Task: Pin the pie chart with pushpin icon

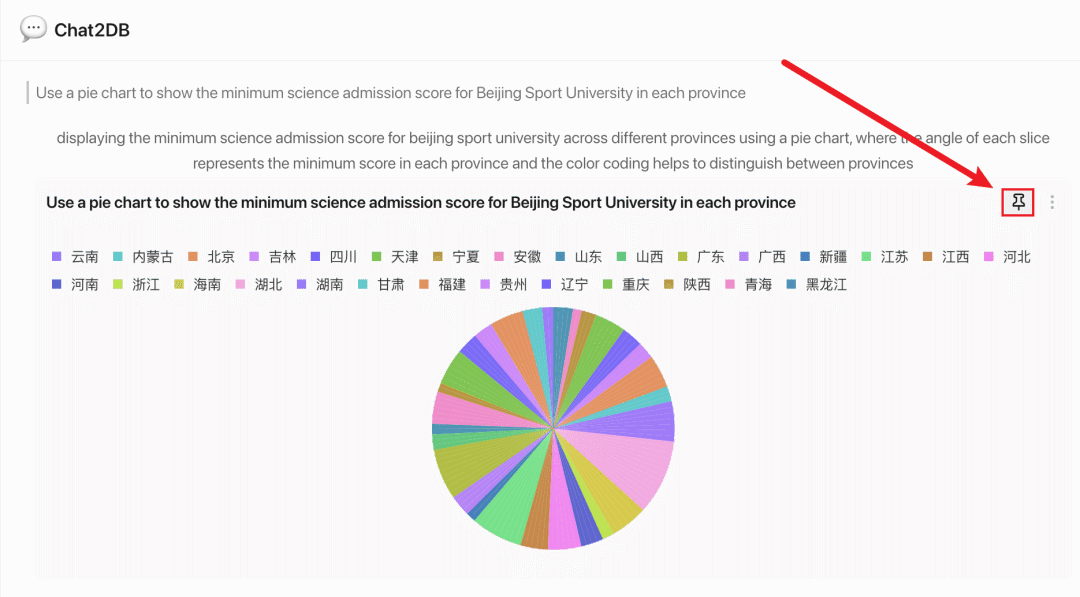Action: (1018, 202)
